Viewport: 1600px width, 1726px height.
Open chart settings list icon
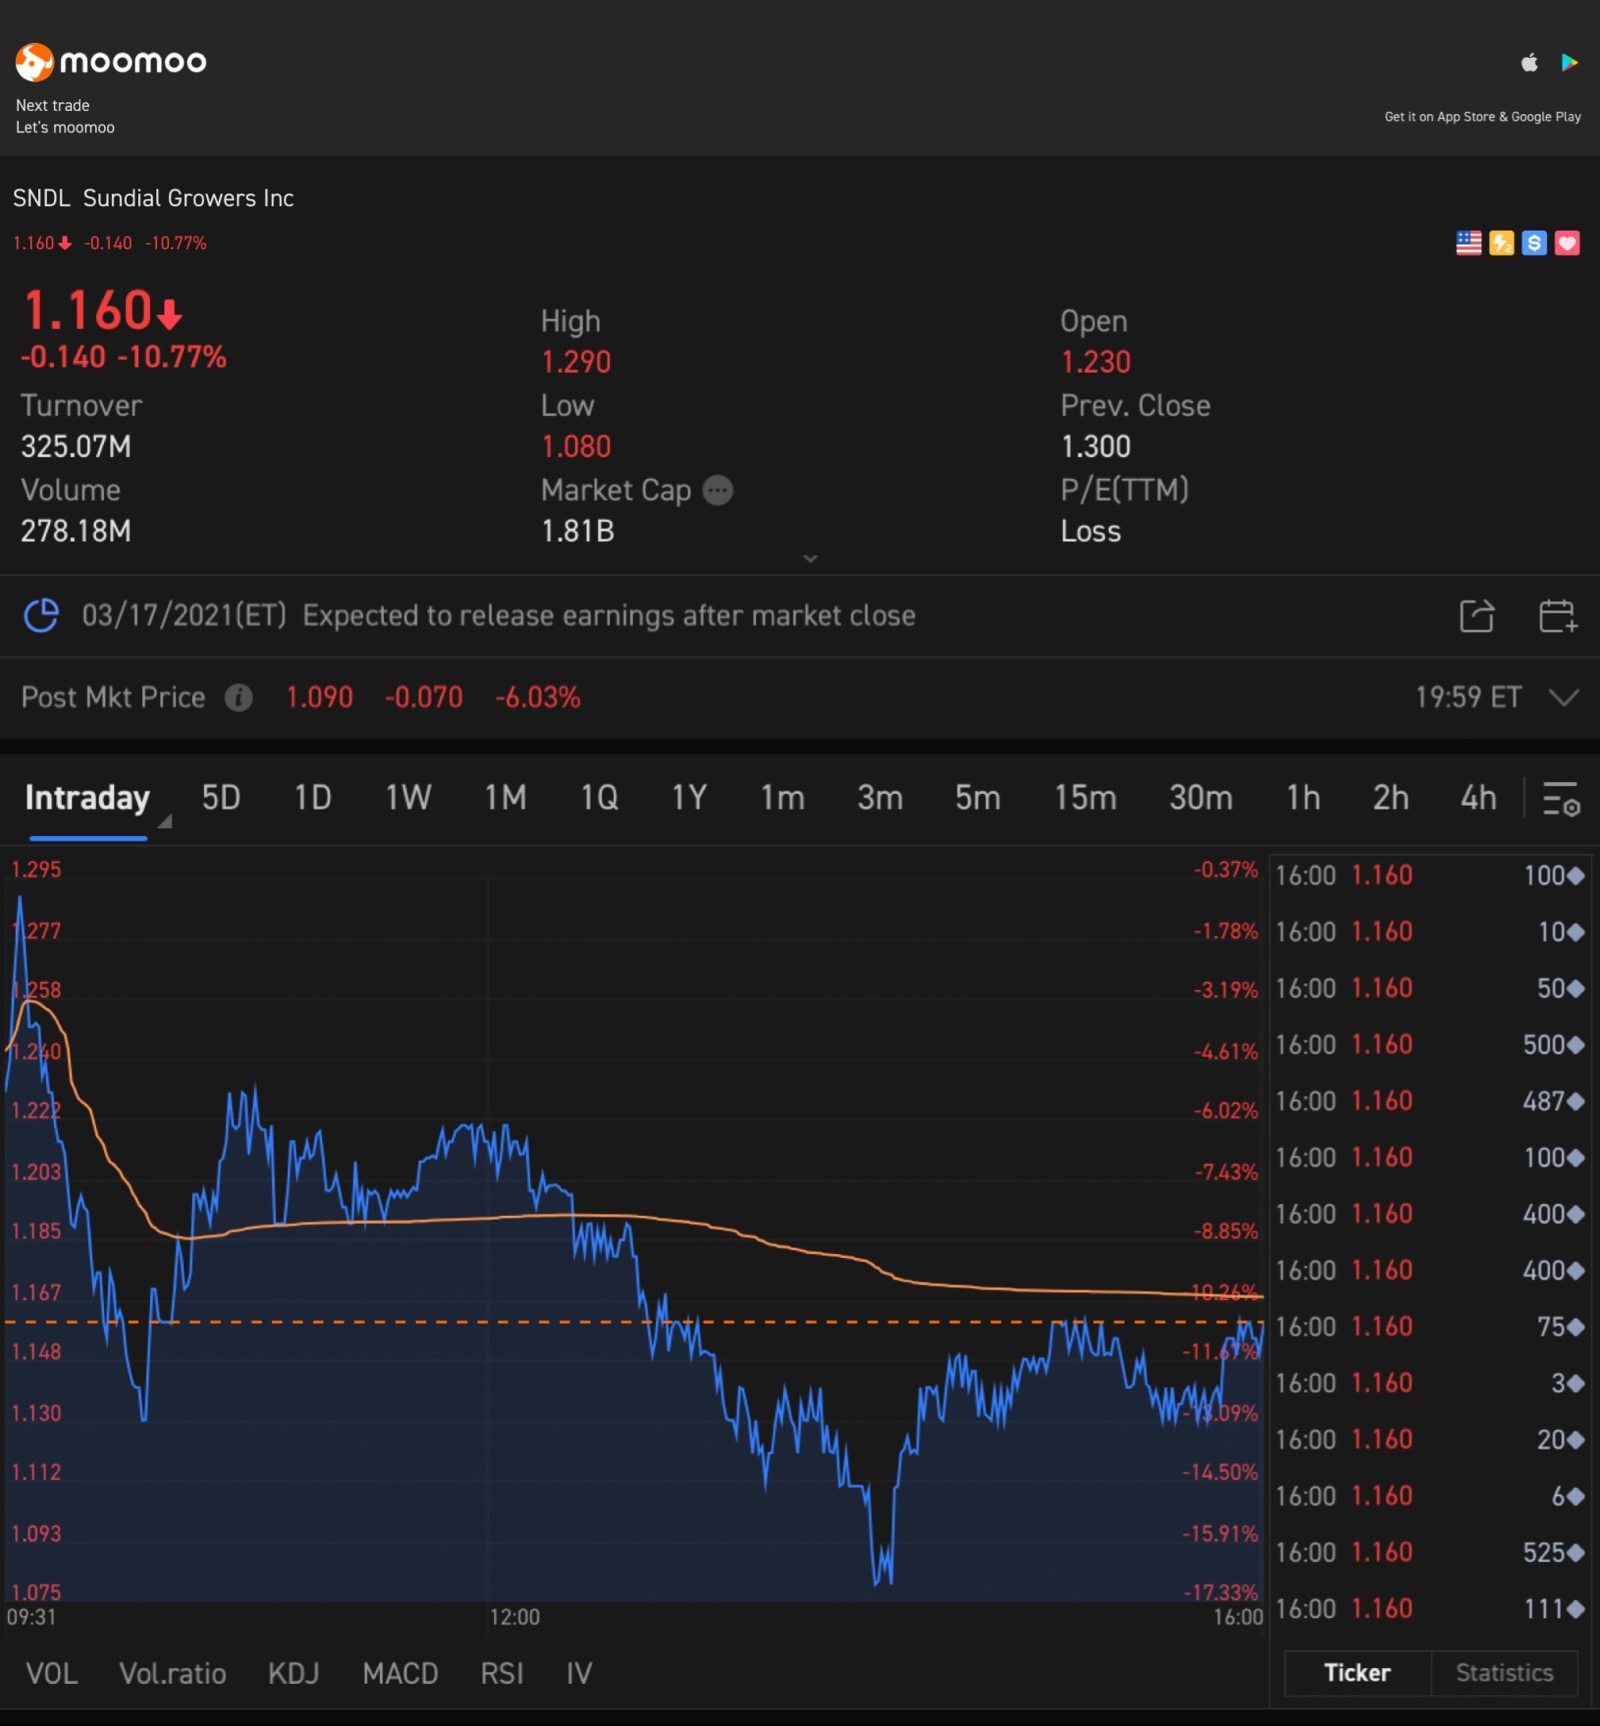(1560, 799)
